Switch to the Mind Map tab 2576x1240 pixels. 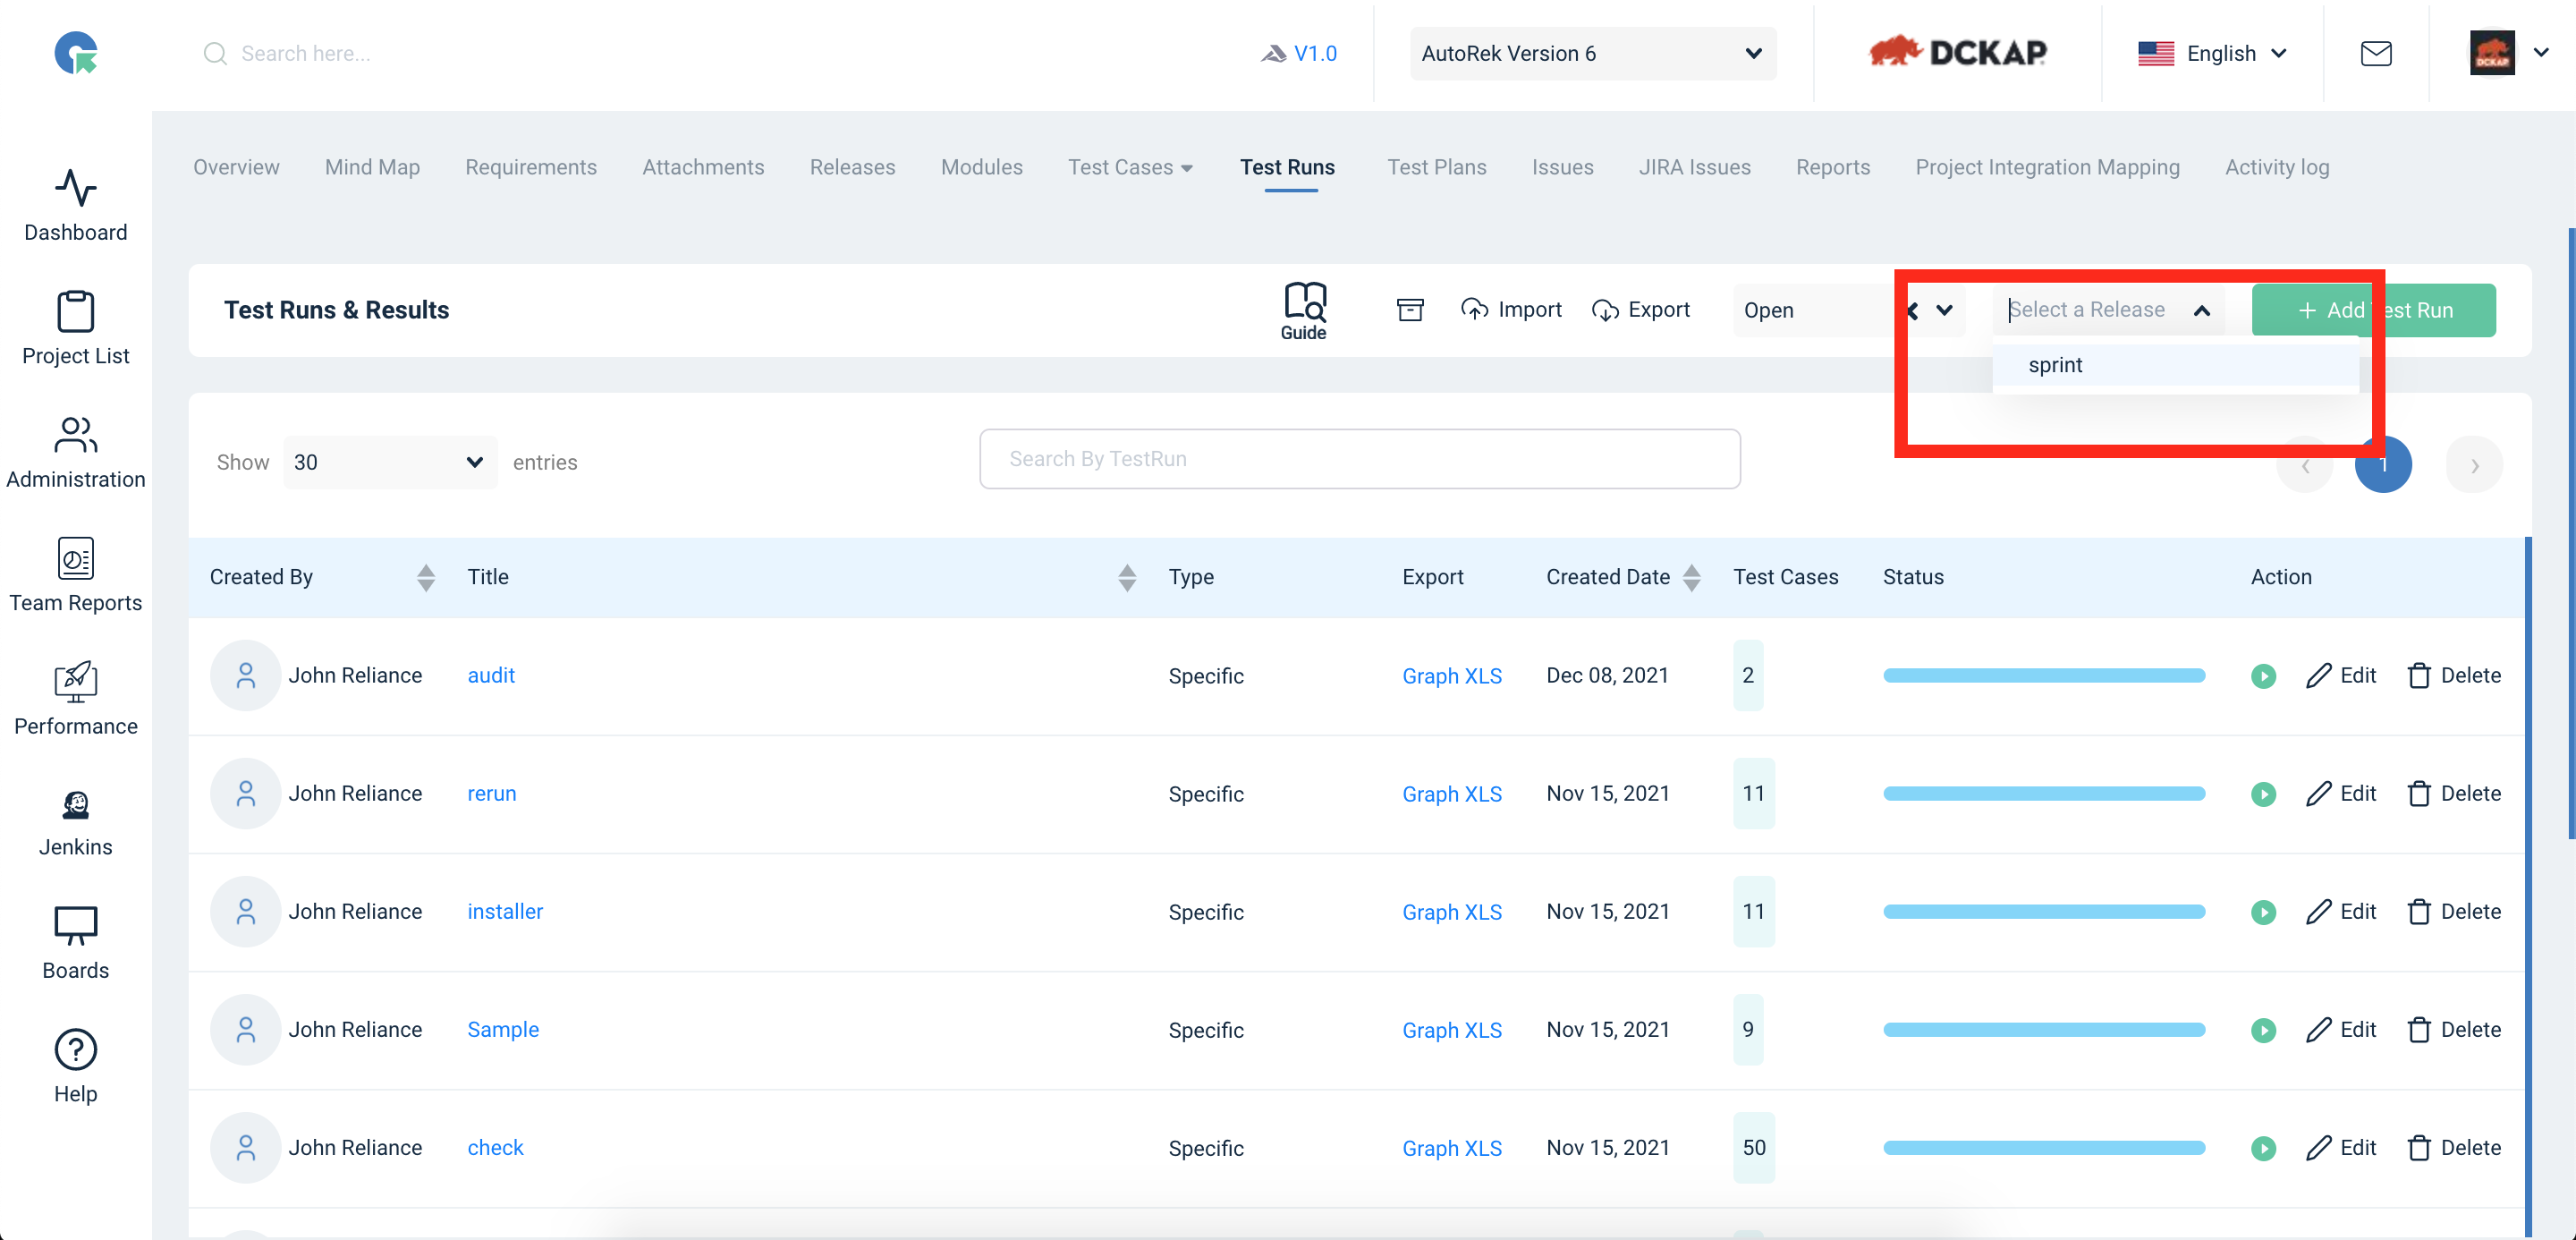coord(372,167)
